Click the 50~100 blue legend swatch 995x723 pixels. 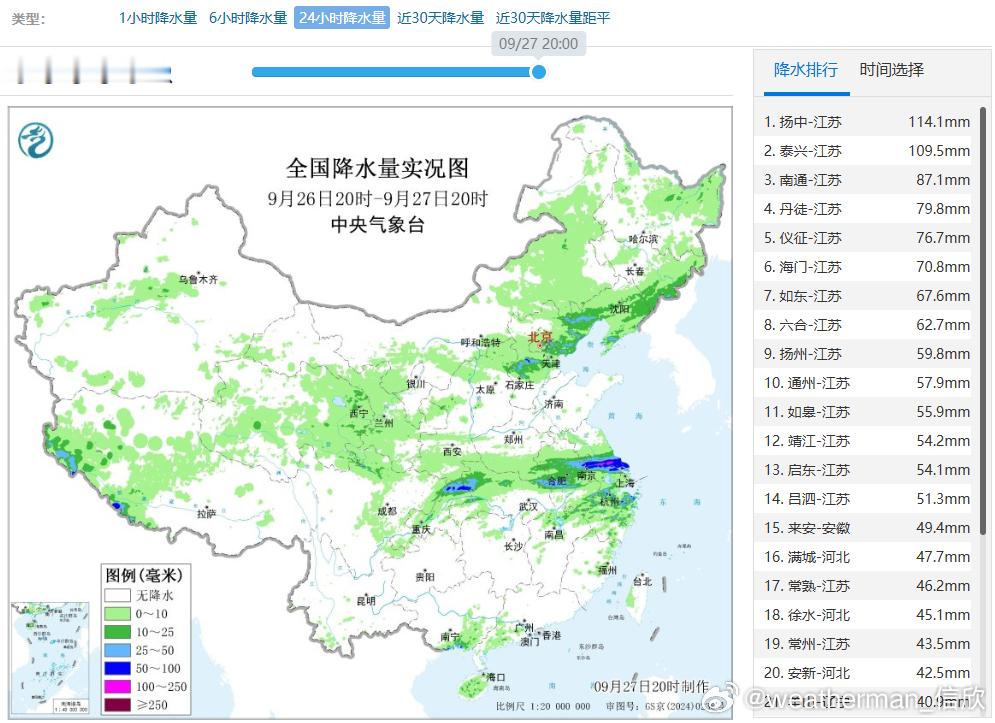(117, 668)
